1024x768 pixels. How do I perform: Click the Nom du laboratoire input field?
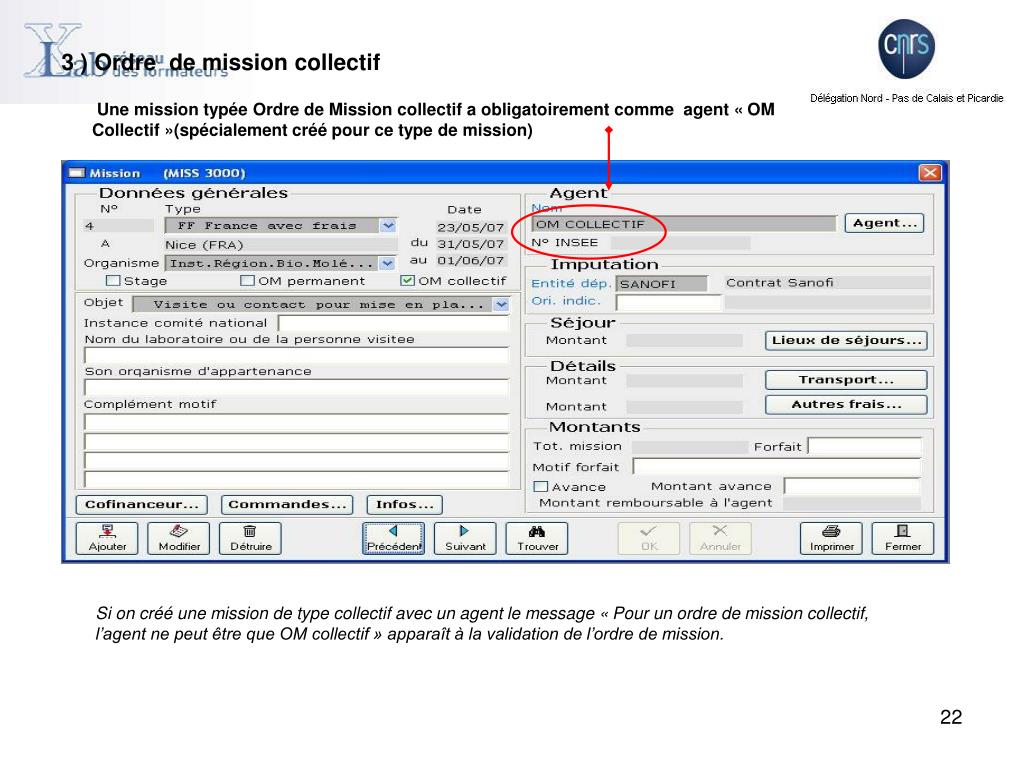[x=296, y=355]
